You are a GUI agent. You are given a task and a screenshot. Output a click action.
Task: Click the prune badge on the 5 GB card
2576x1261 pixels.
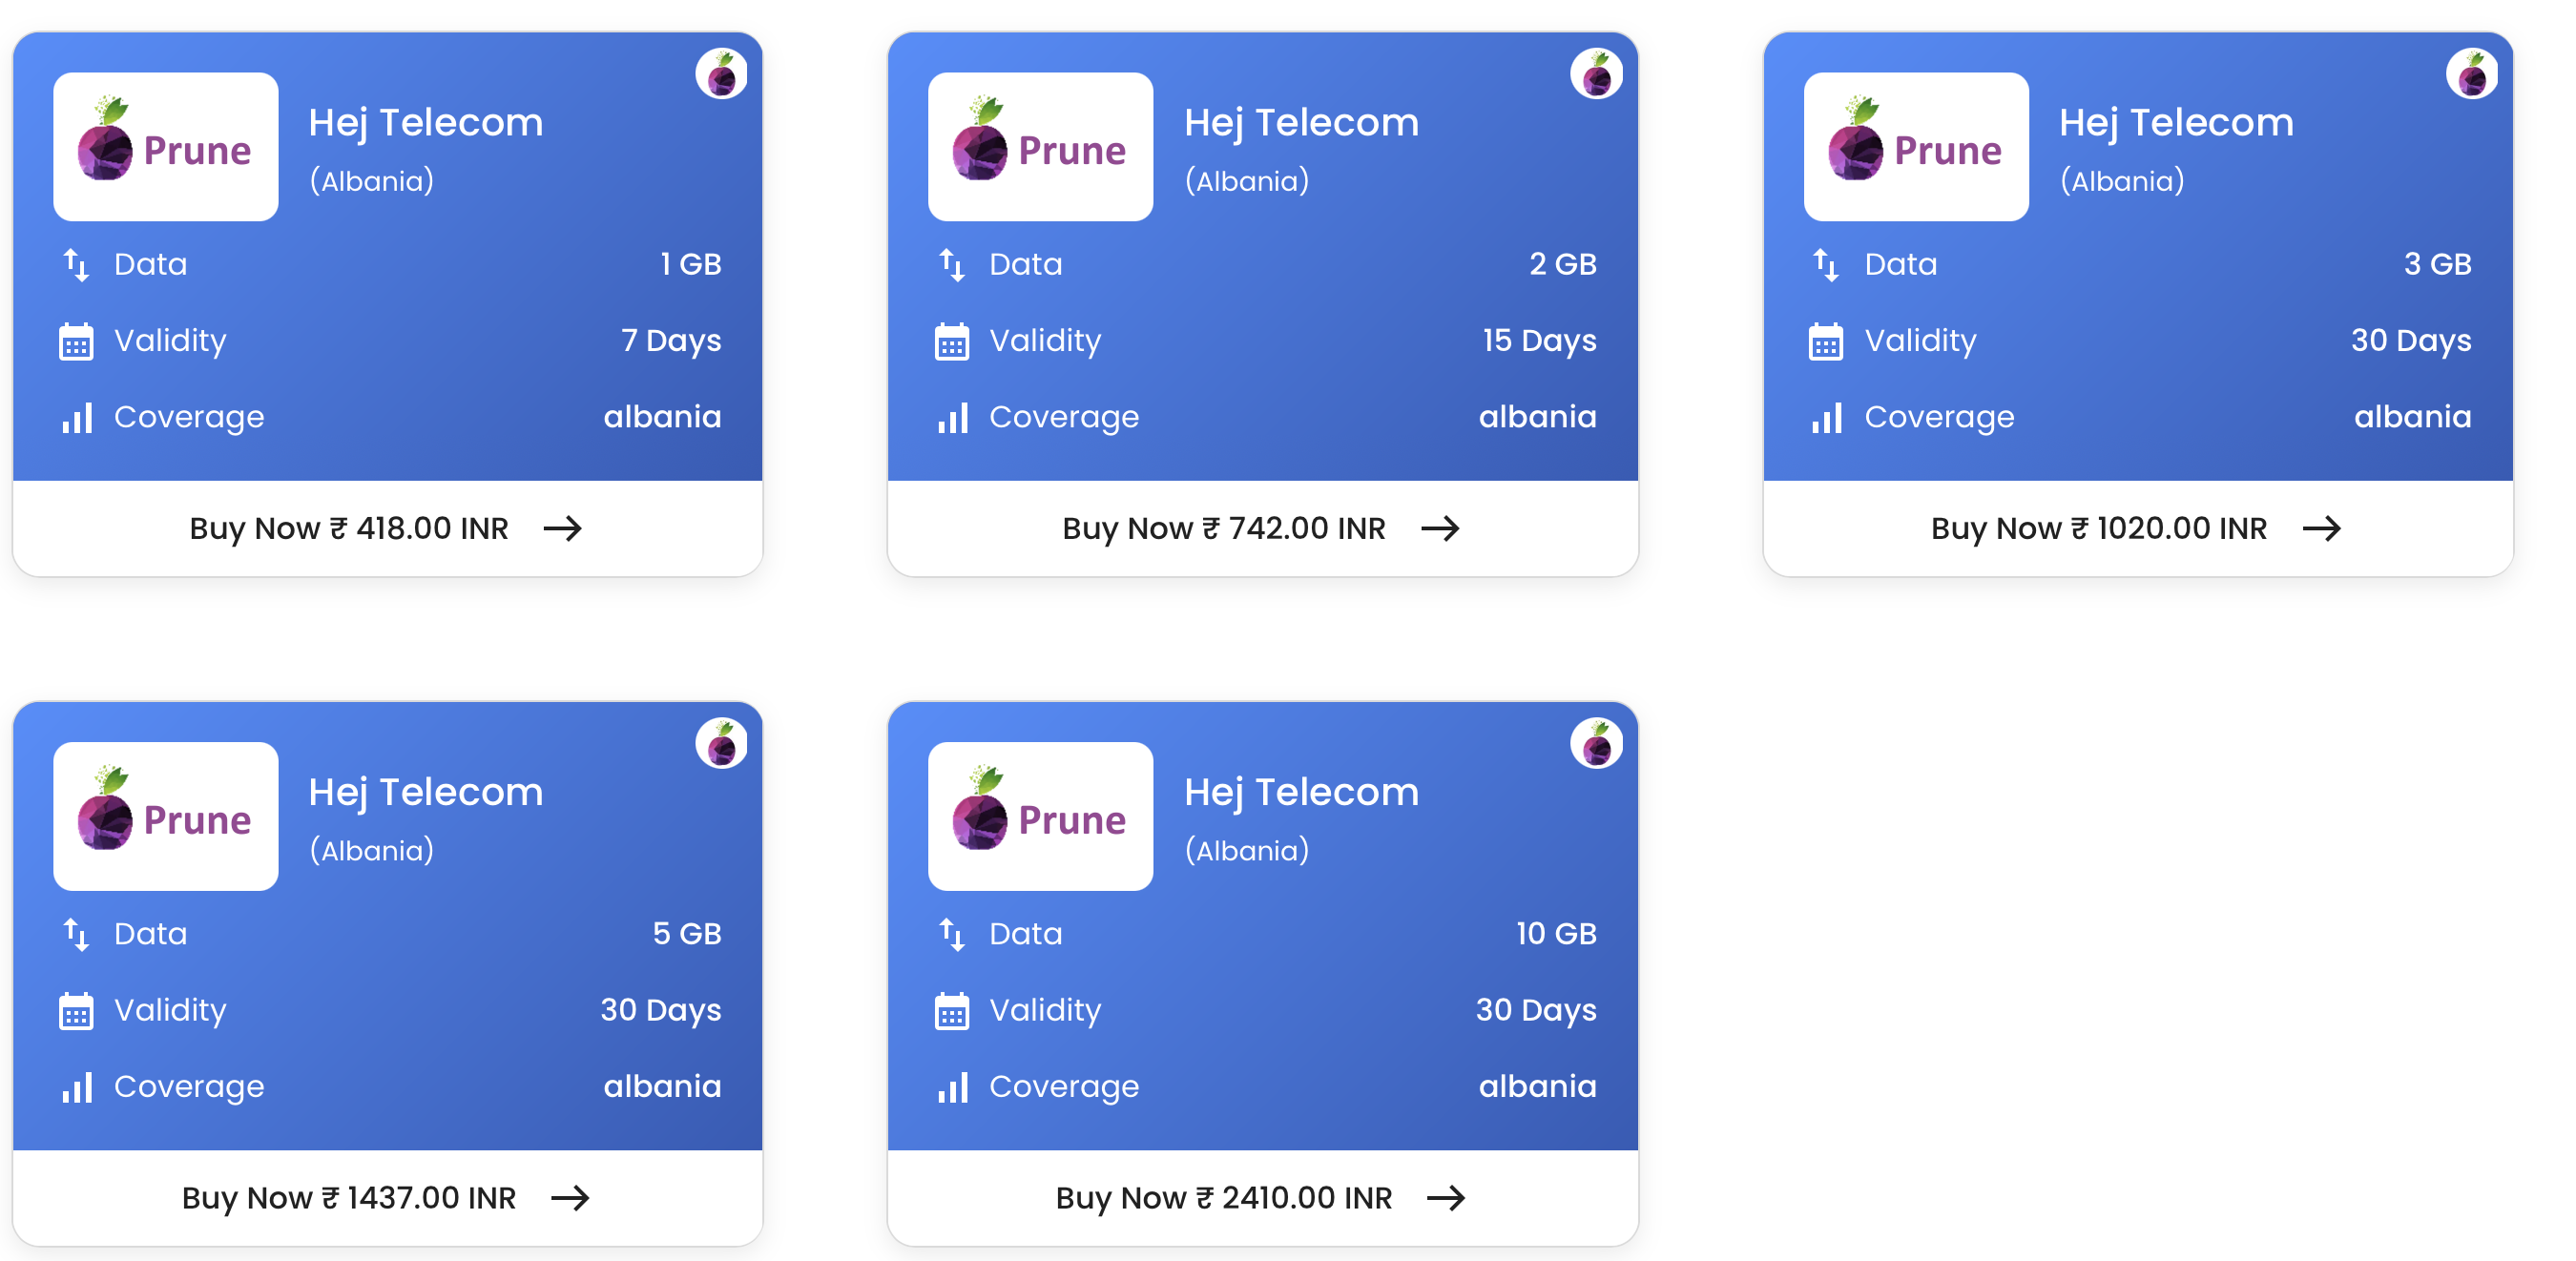pyautogui.click(x=721, y=743)
